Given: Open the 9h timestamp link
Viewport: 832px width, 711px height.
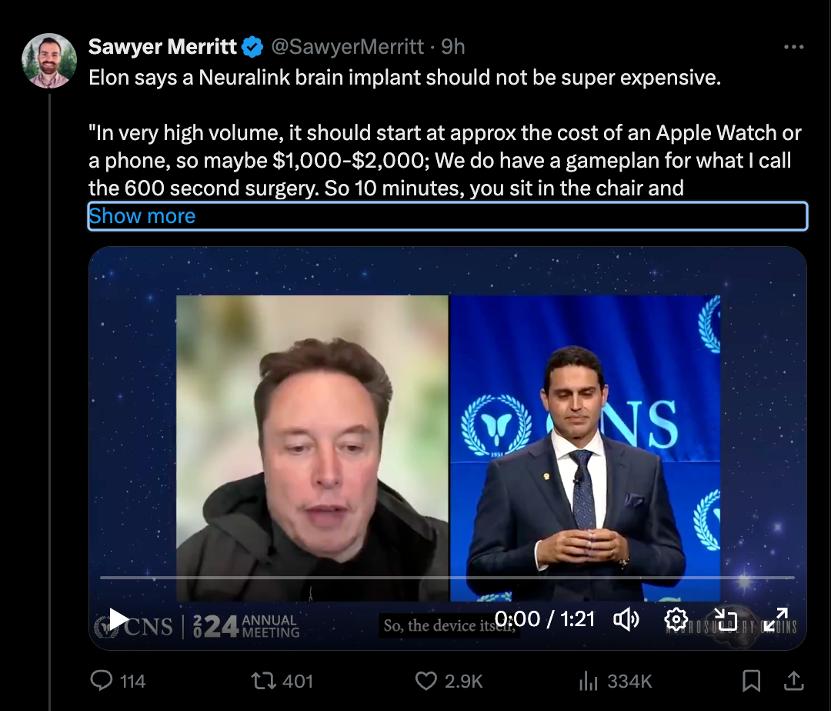Looking at the screenshot, I should pos(453,47).
